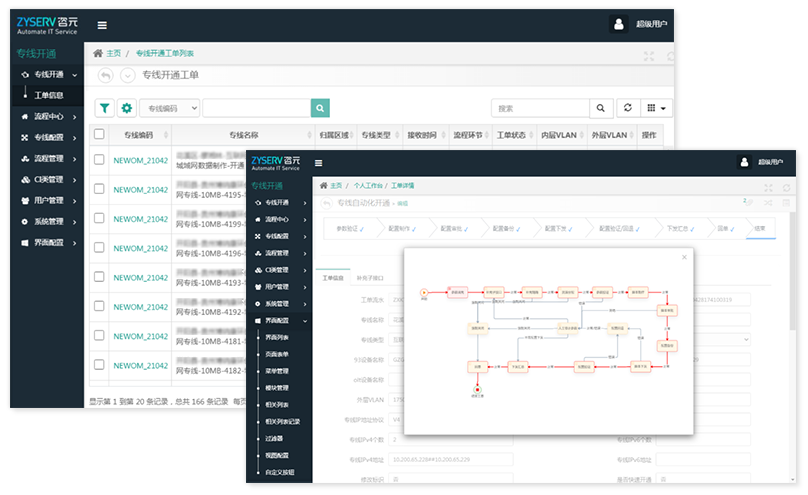Click the green search magnifier button
The width and height of the screenshot is (808, 495).
point(320,108)
